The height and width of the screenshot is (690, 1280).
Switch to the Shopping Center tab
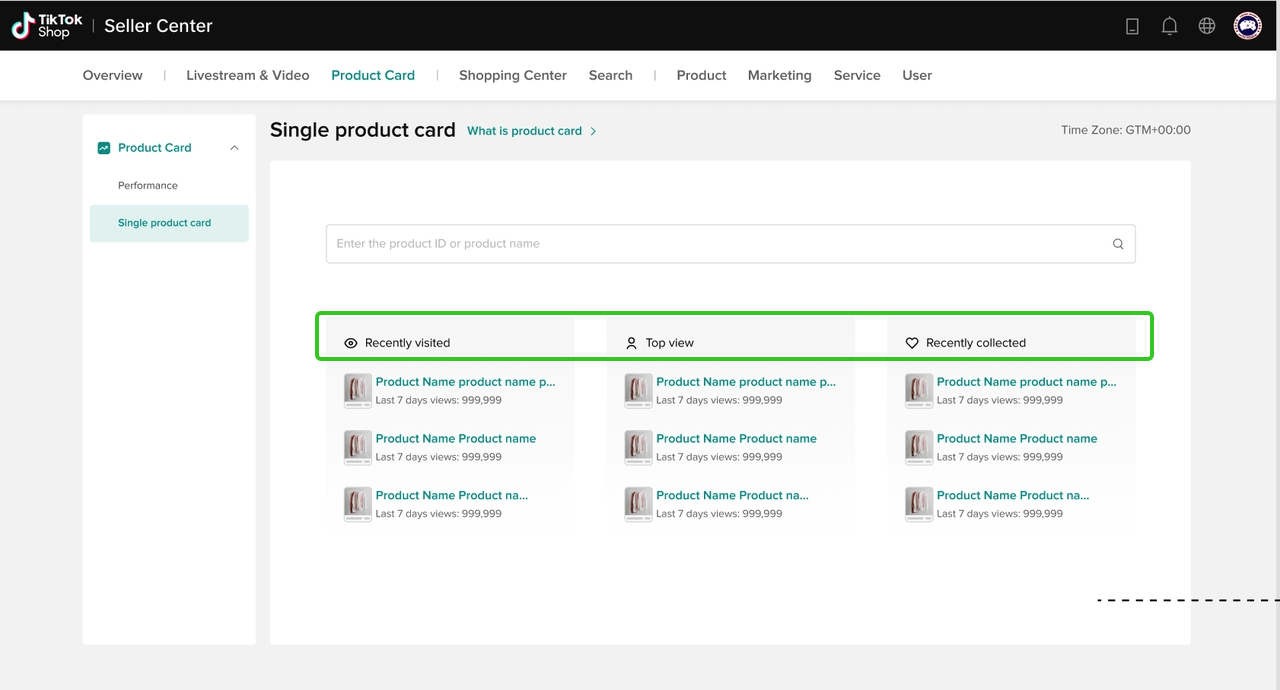[512, 75]
